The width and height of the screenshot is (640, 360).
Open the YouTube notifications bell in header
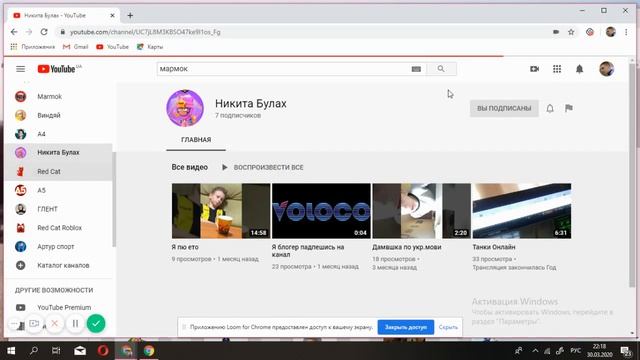[579, 69]
